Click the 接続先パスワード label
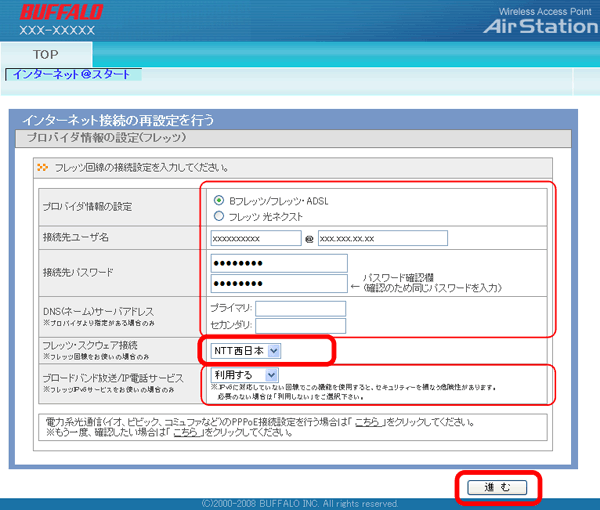Image resolution: width=600 pixels, height=510 pixels. coord(78,272)
